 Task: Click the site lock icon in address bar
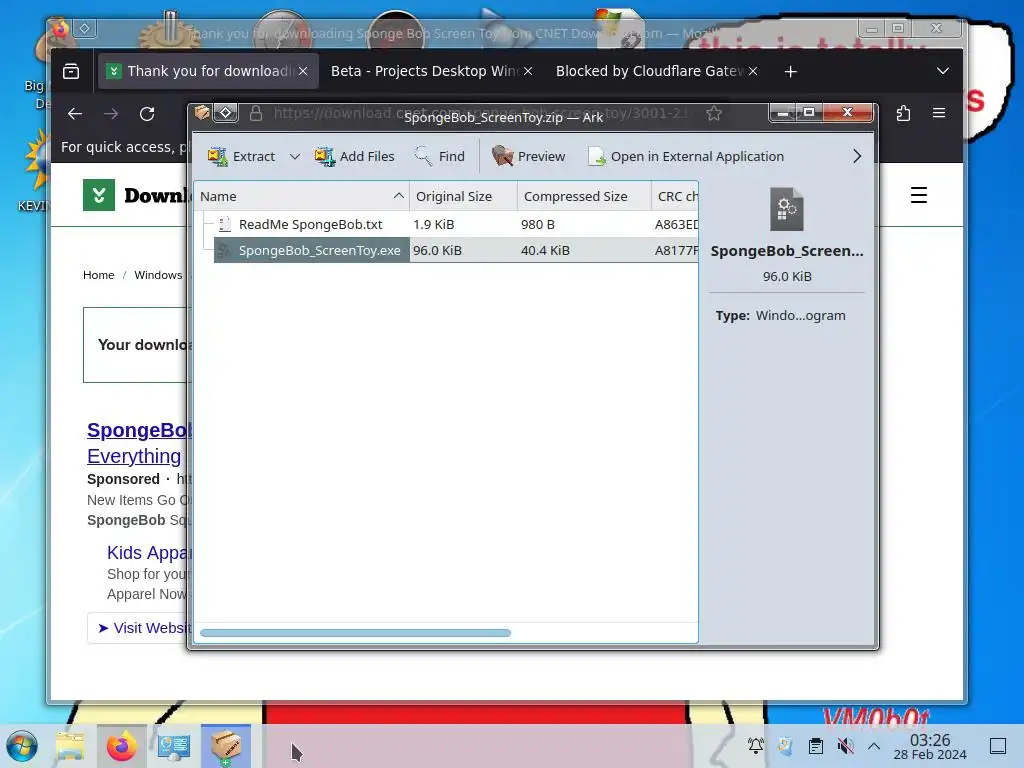256,114
